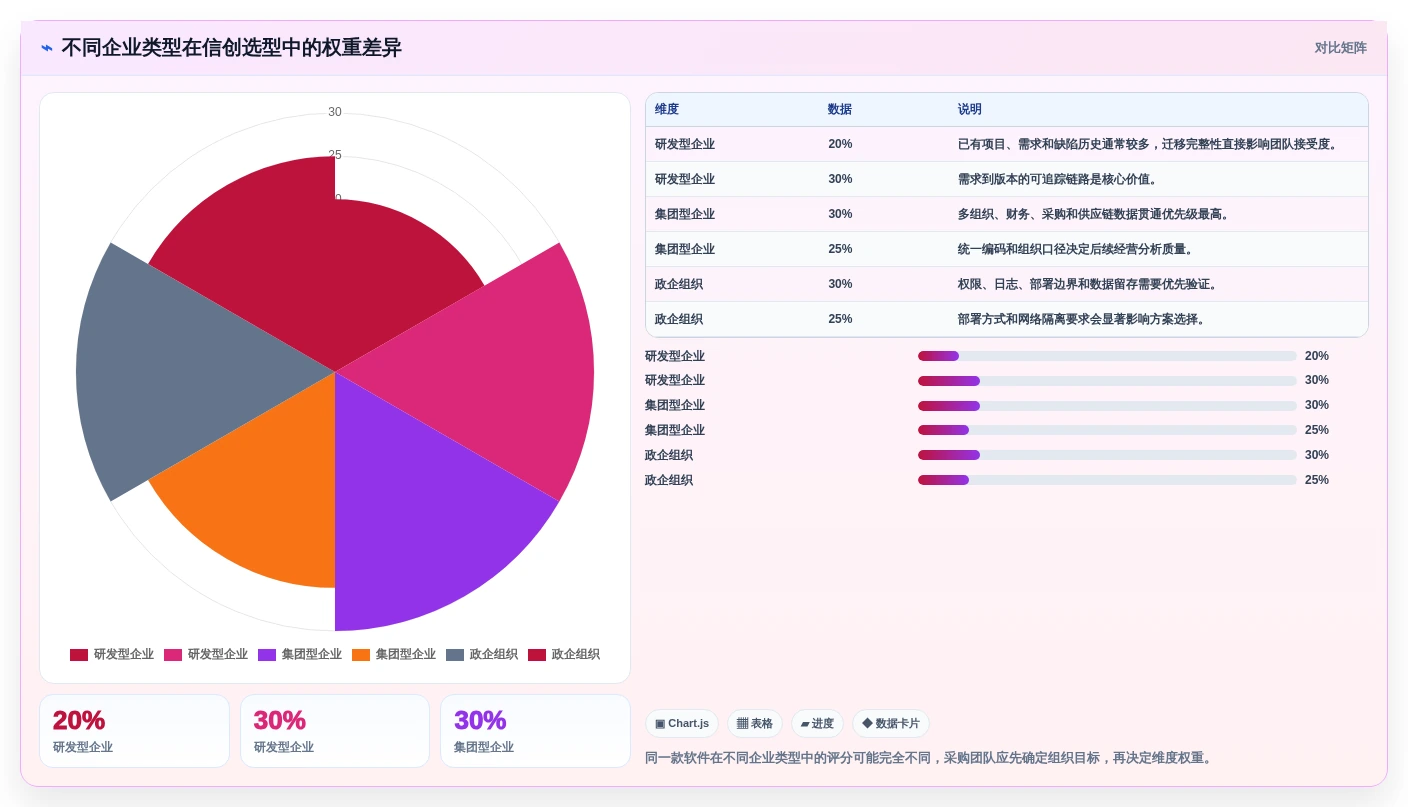Viewport: 1408px width, 807px height.
Task: Click the 政企组织 progress bar showing 30%
Action: [x=1107, y=455]
